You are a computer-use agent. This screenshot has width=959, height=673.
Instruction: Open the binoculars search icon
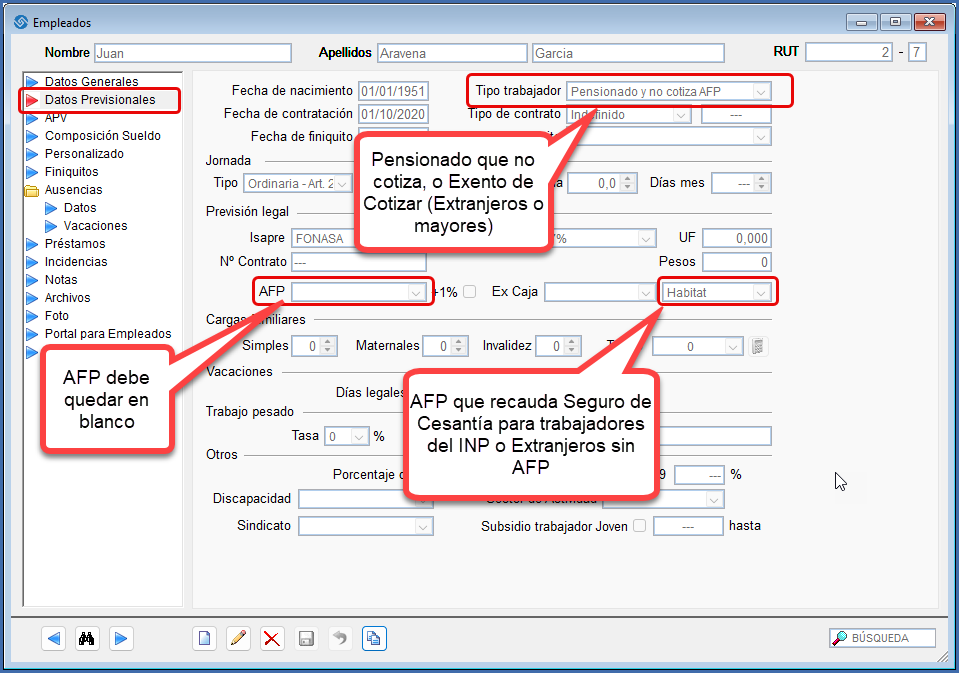click(x=87, y=639)
